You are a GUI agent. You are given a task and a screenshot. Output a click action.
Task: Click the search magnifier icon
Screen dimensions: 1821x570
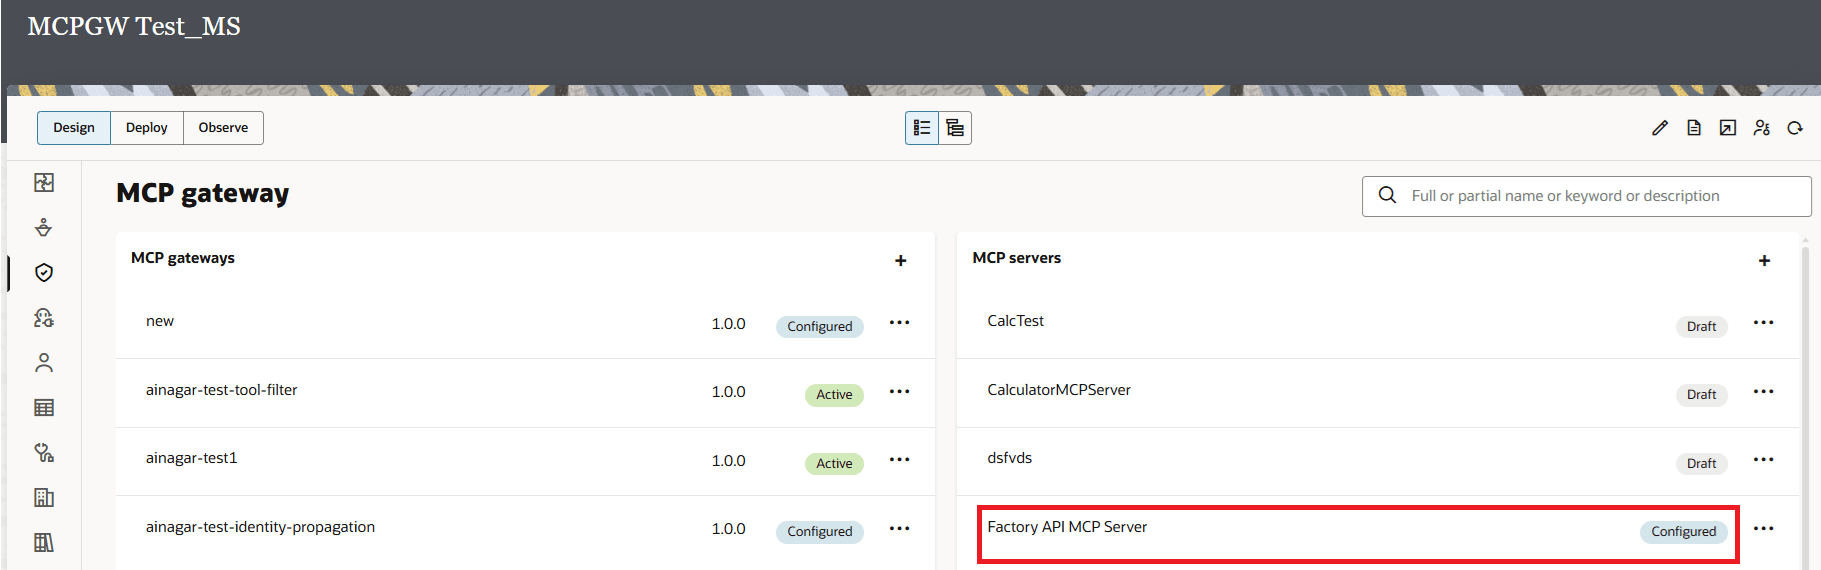pyautogui.click(x=1387, y=195)
